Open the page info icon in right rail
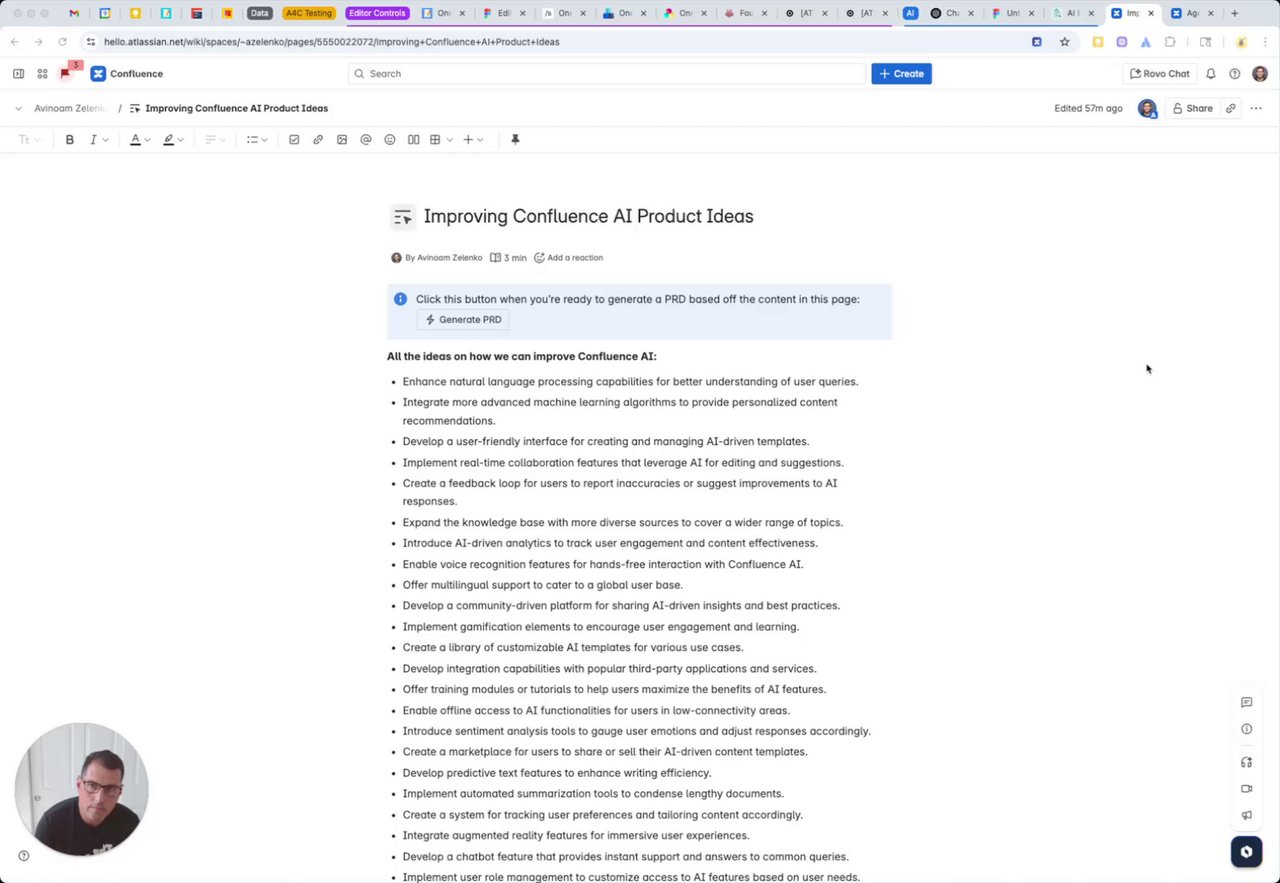 1246,730
